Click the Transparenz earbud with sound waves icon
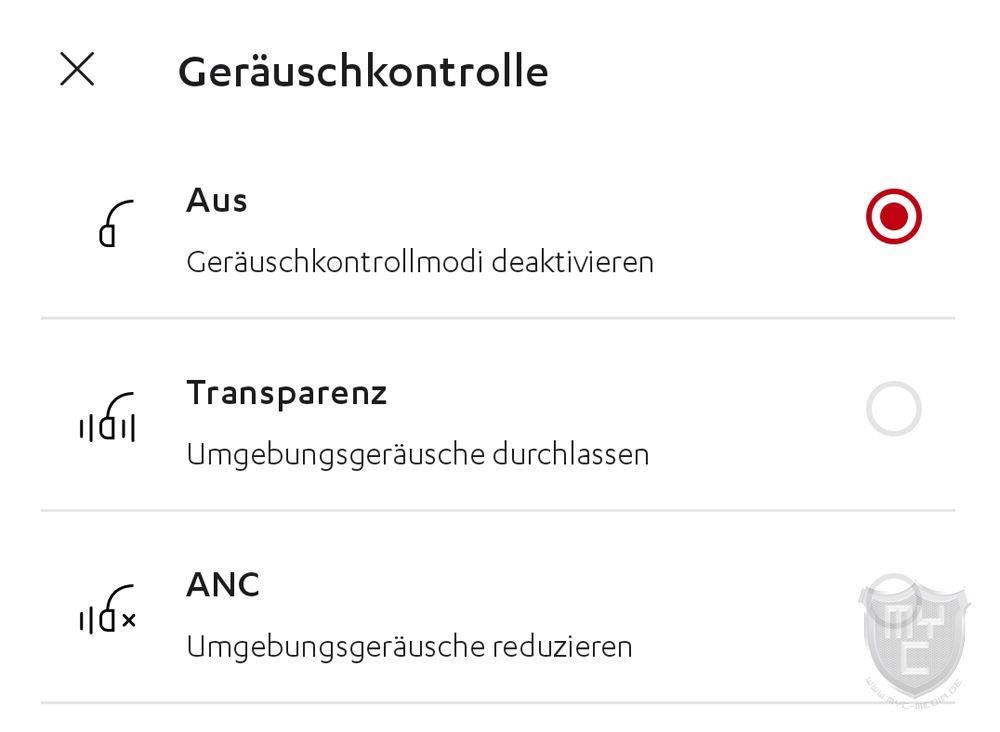 (107, 417)
